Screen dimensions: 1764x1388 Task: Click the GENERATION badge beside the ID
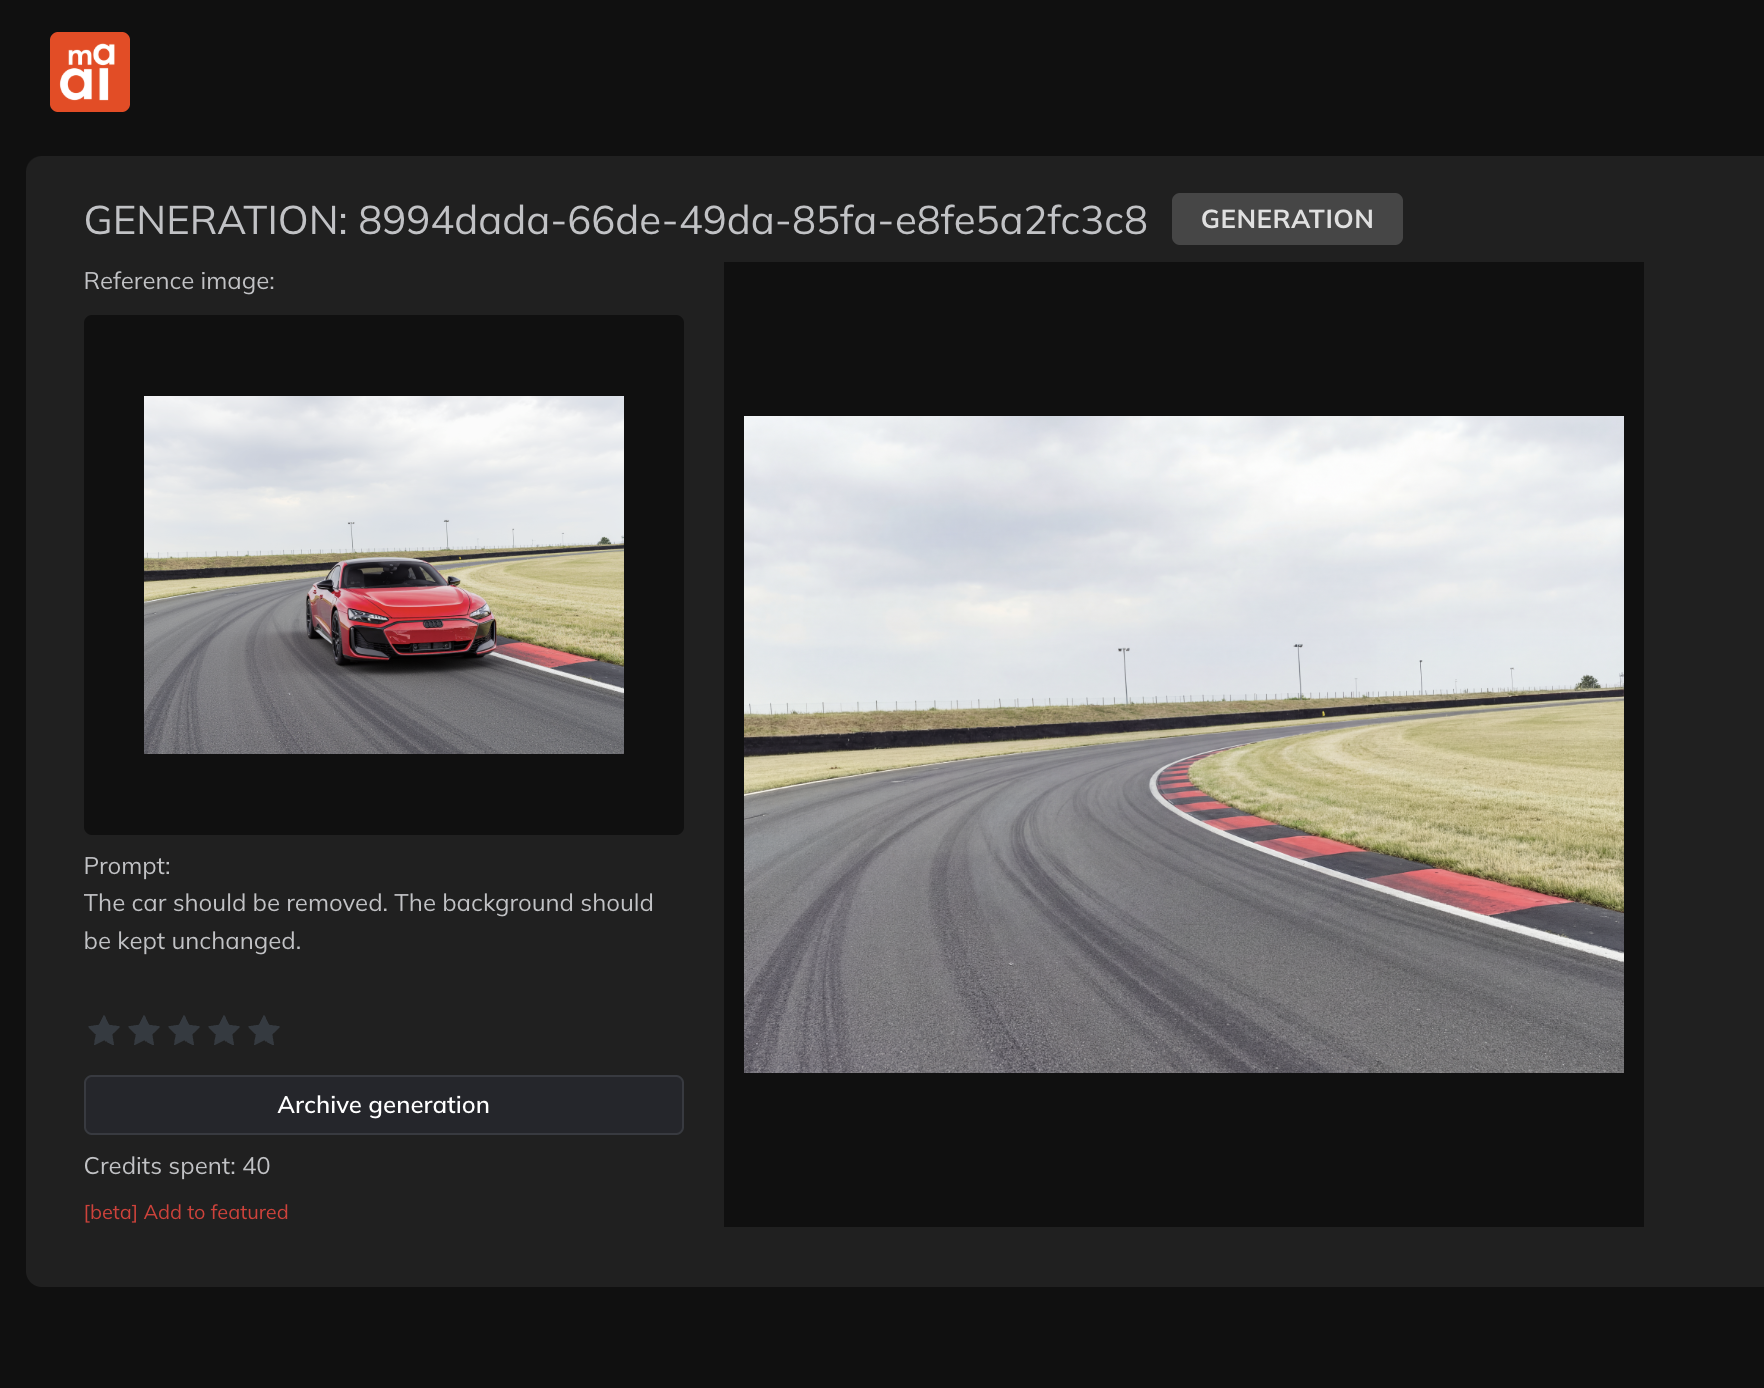pyautogui.click(x=1286, y=219)
